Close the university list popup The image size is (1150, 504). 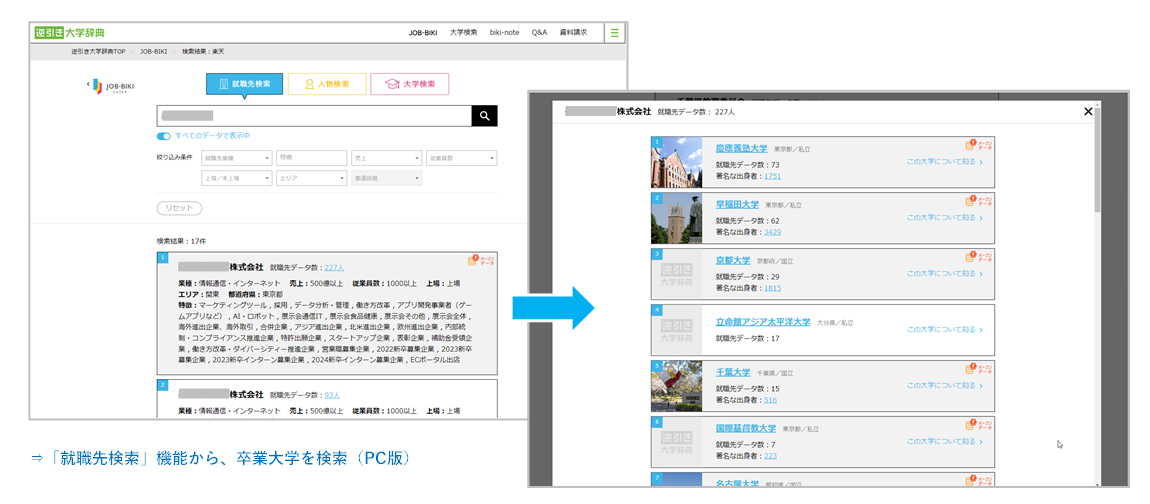tap(1088, 112)
